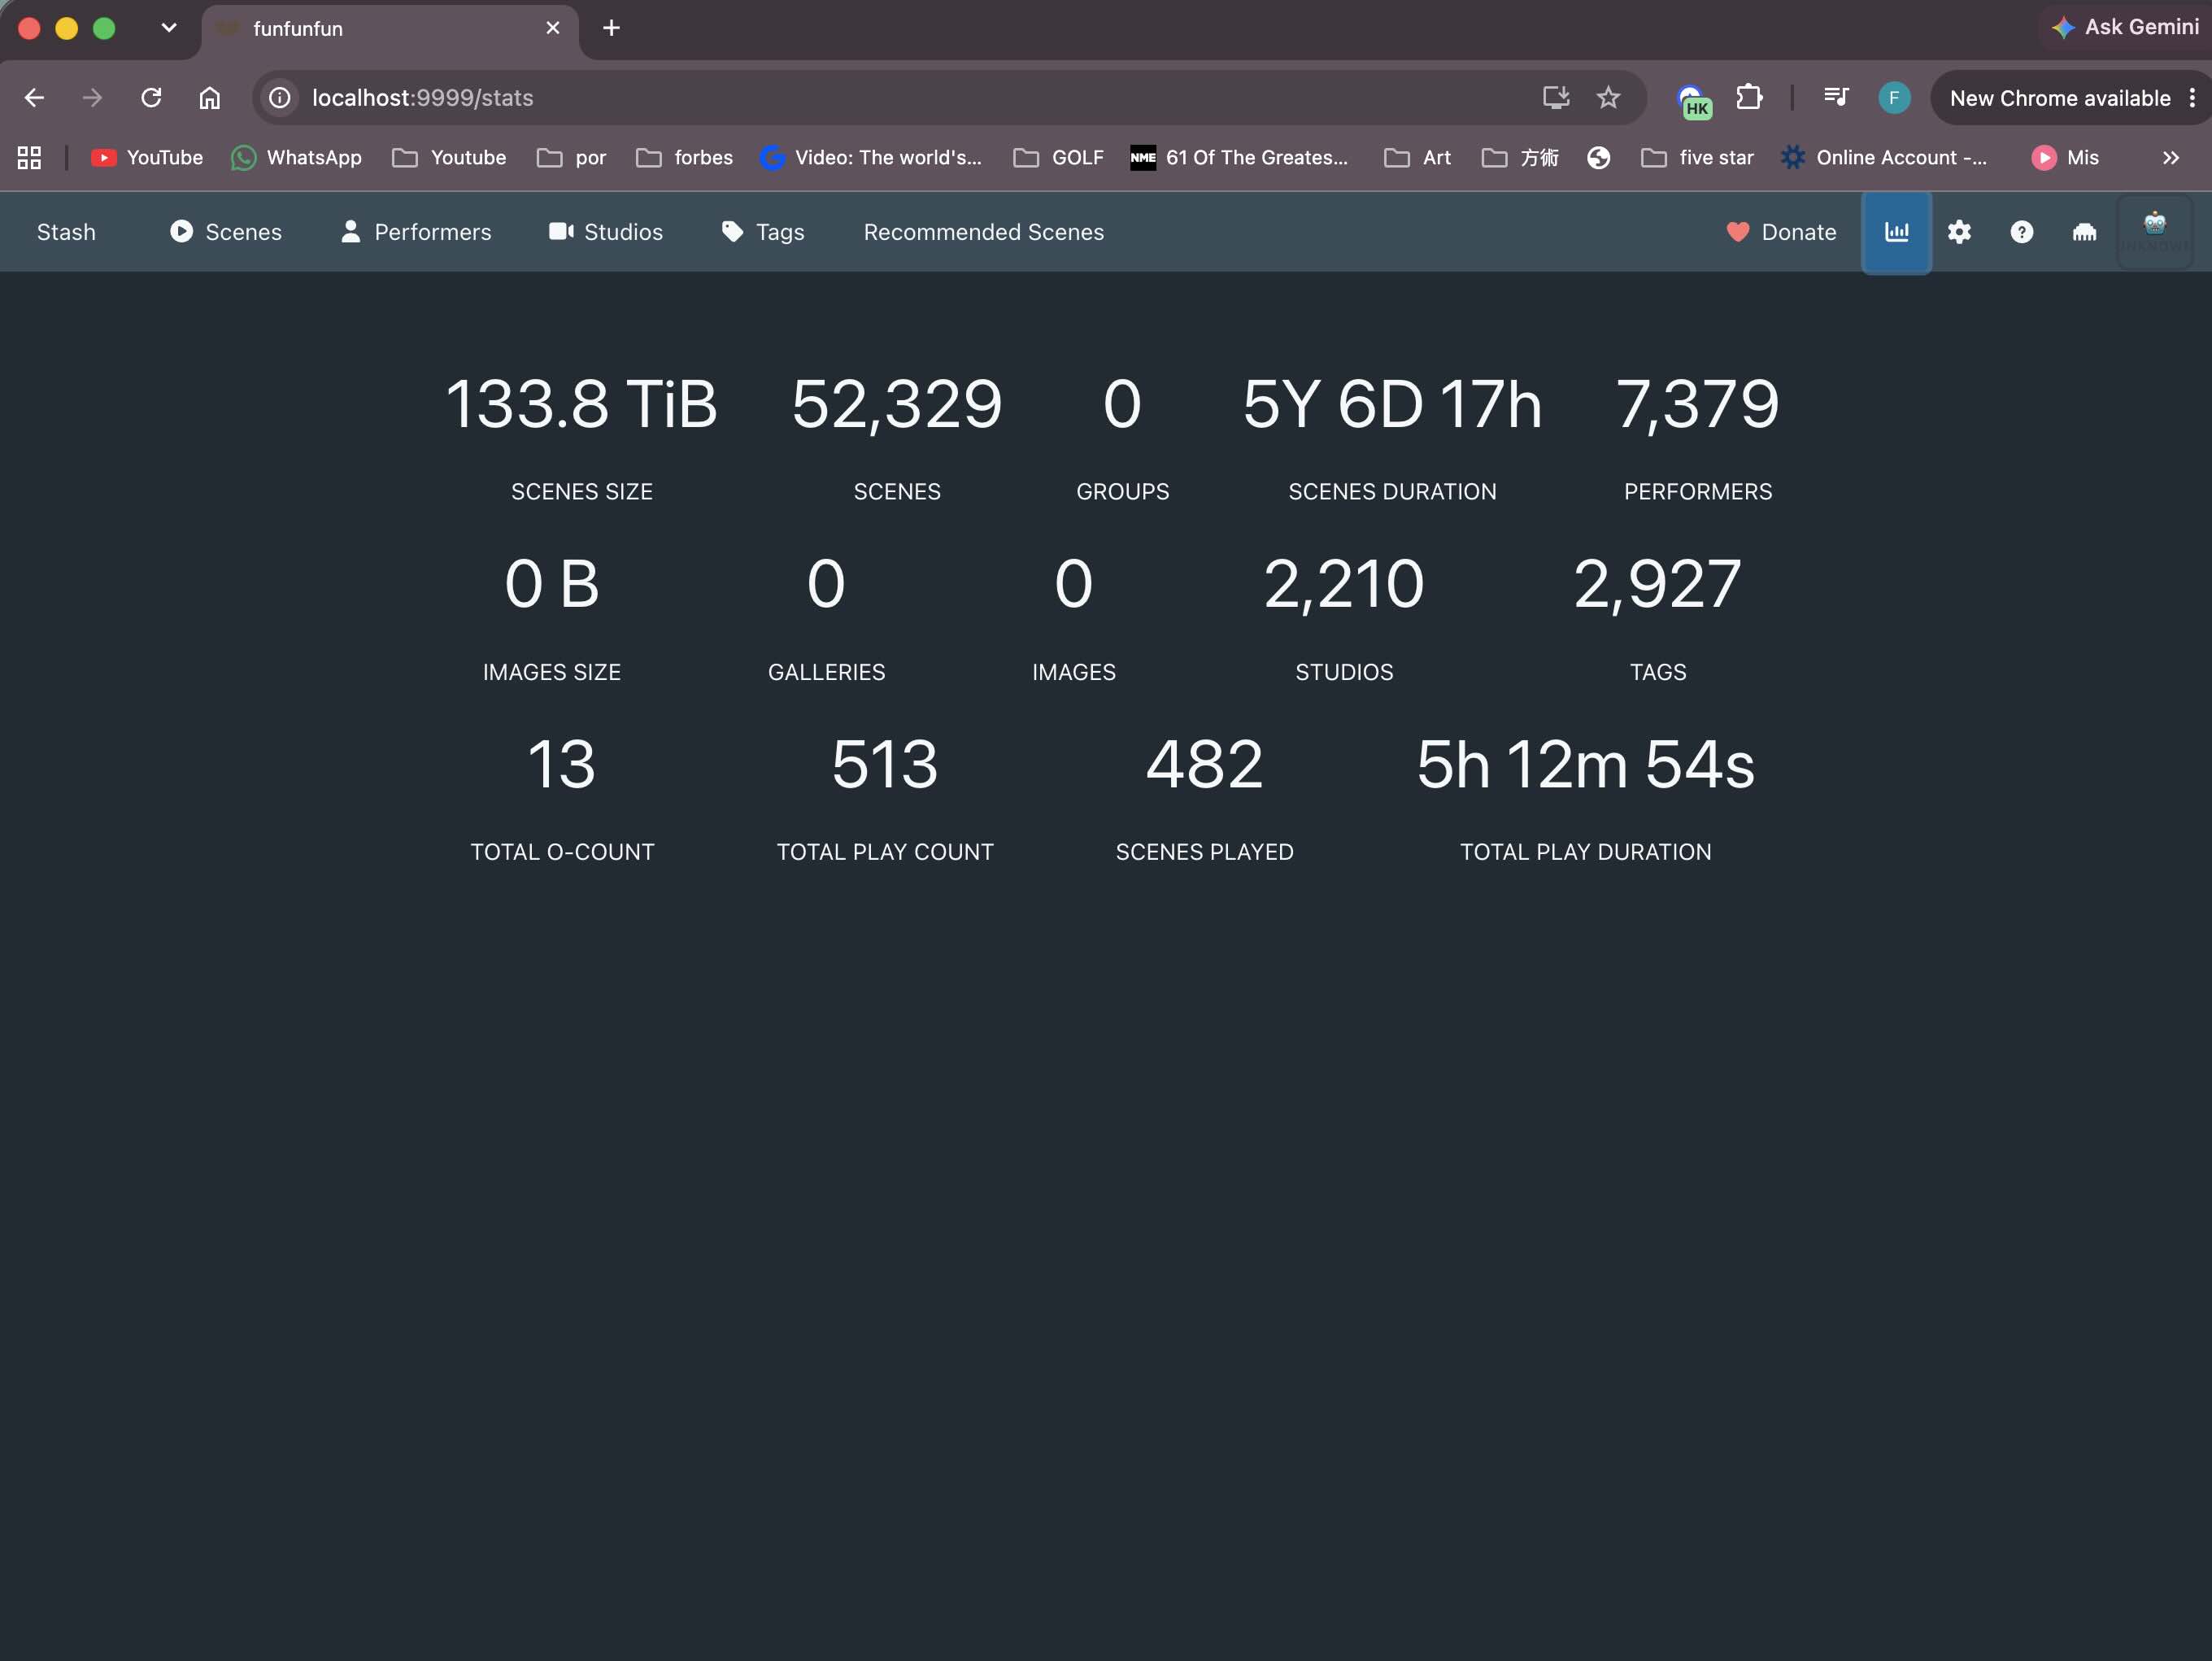The width and height of the screenshot is (2212, 1661).
Task: Reload the current page
Action: 151,98
